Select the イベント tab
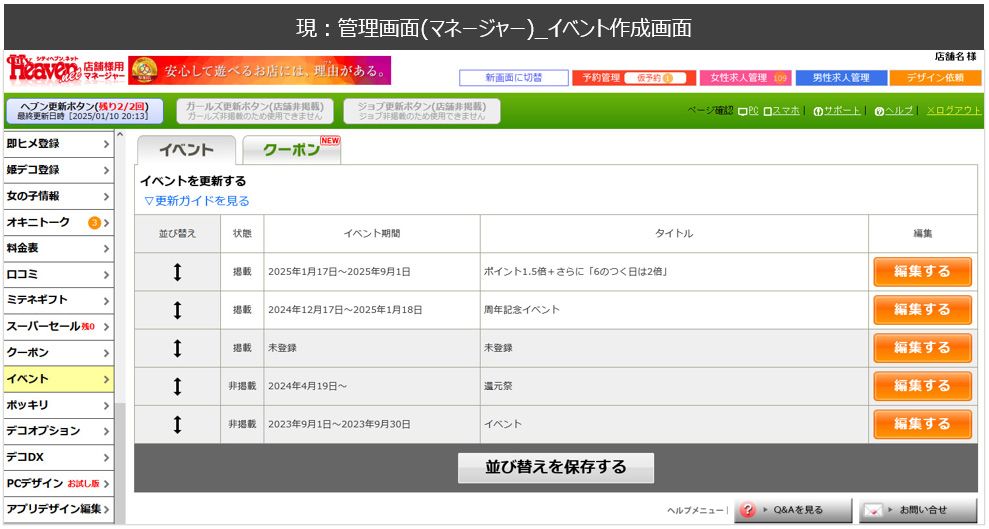The width and height of the screenshot is (989, 529). point(186,150)
